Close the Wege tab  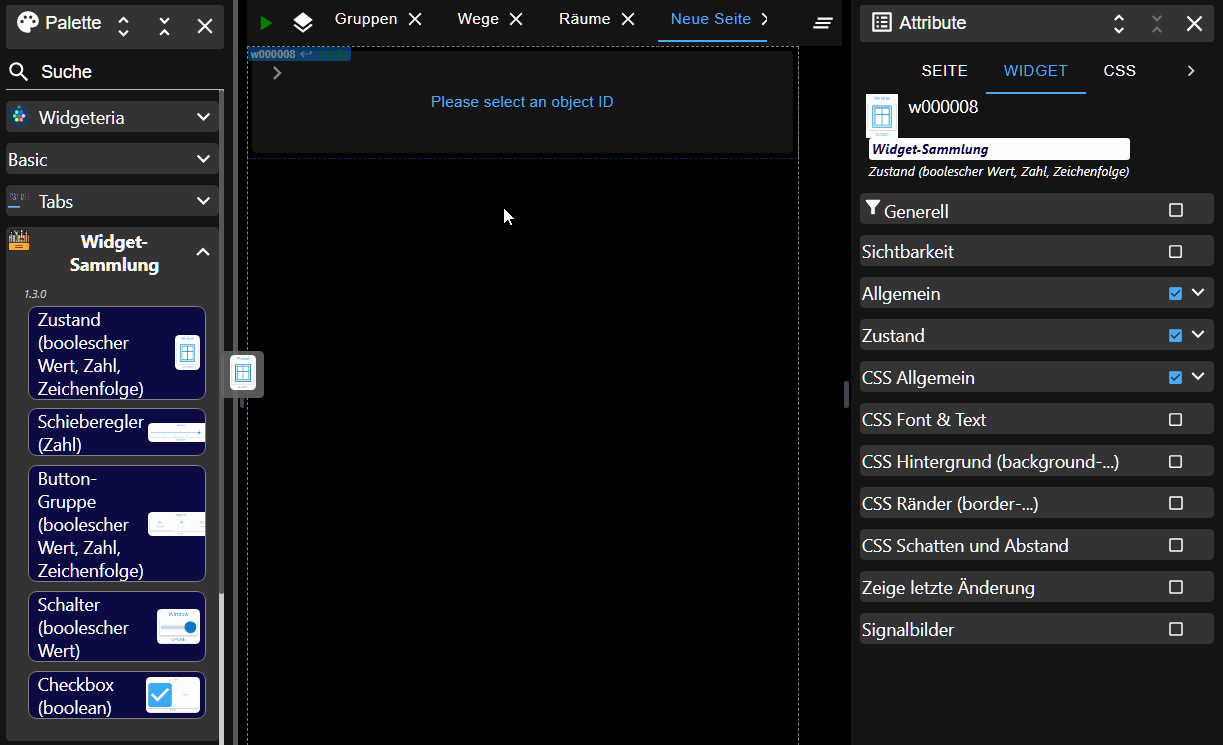(516, 19)
